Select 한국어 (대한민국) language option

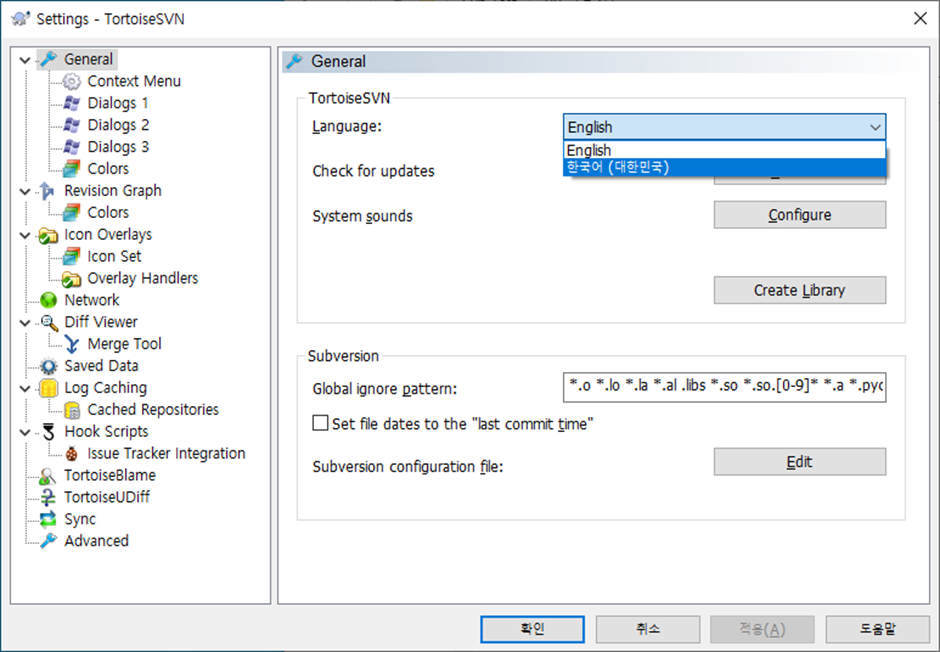[724, 167]
